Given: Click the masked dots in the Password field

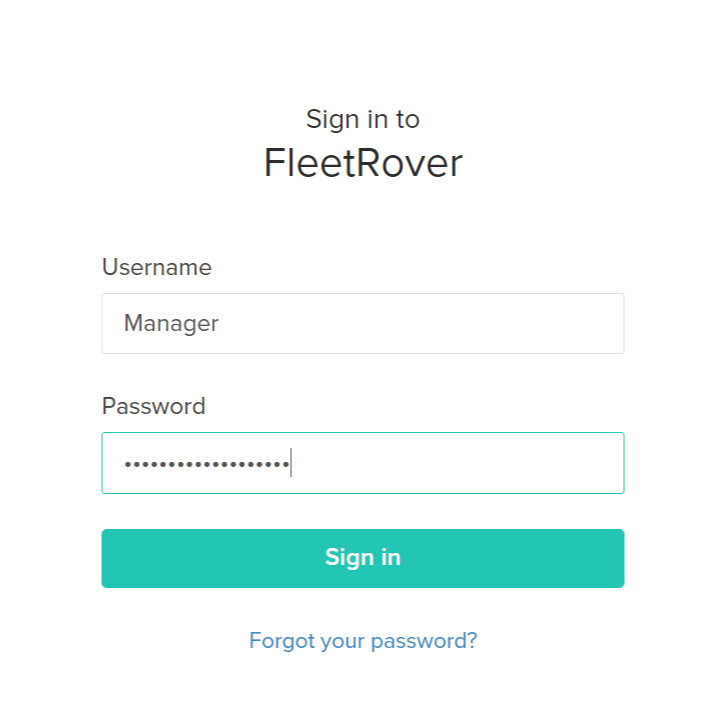Looking at the screenshot, I should click(x=205, y=464).
